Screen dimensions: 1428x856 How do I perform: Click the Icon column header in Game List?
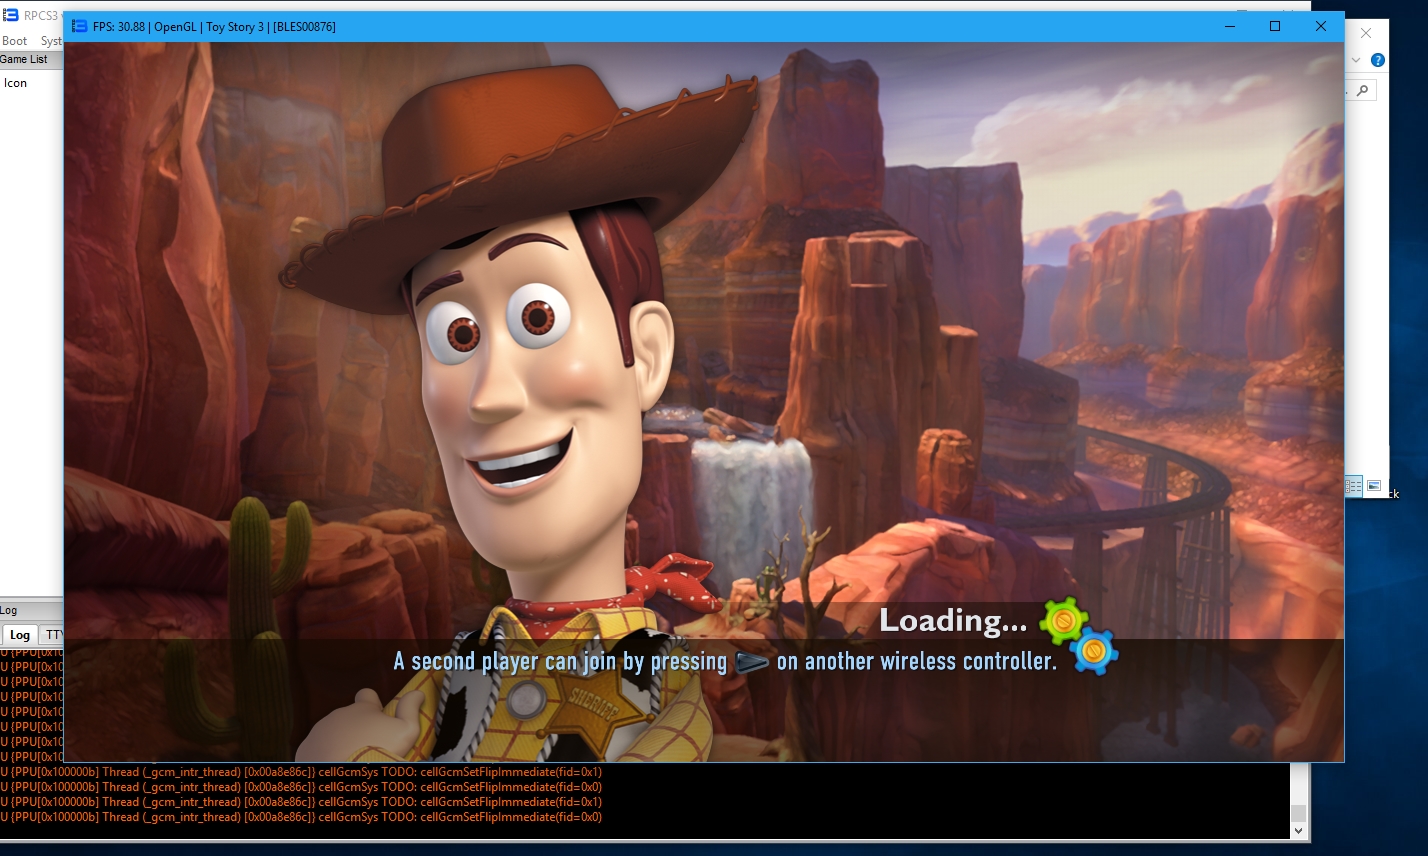coord(16,83)
